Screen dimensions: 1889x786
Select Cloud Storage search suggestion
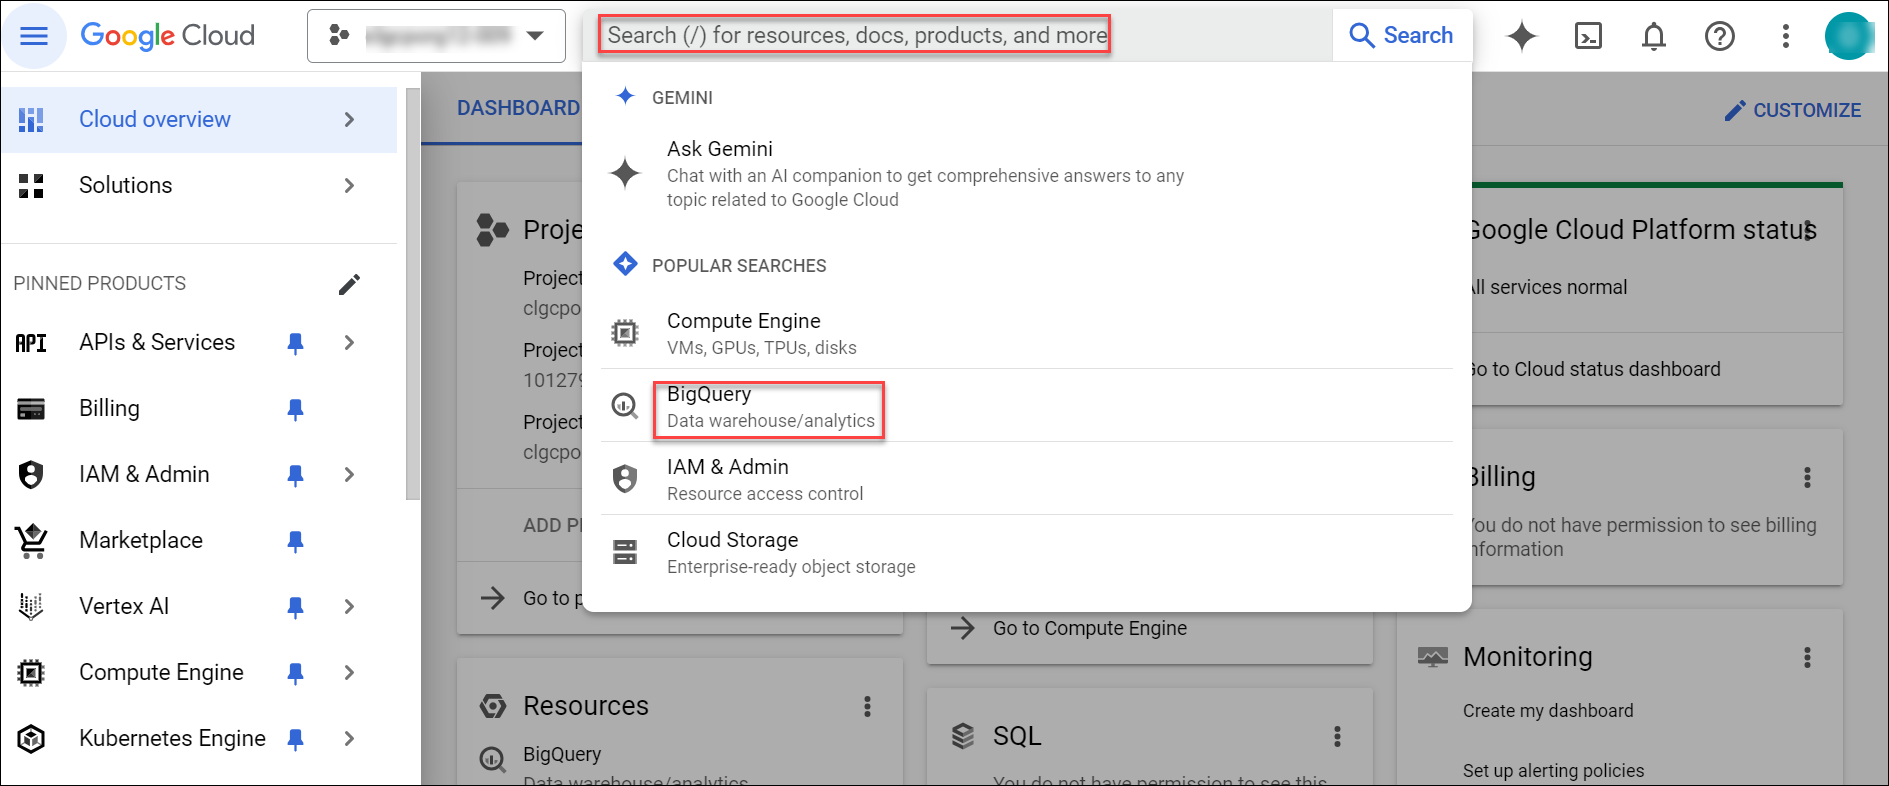(1026, 552)
